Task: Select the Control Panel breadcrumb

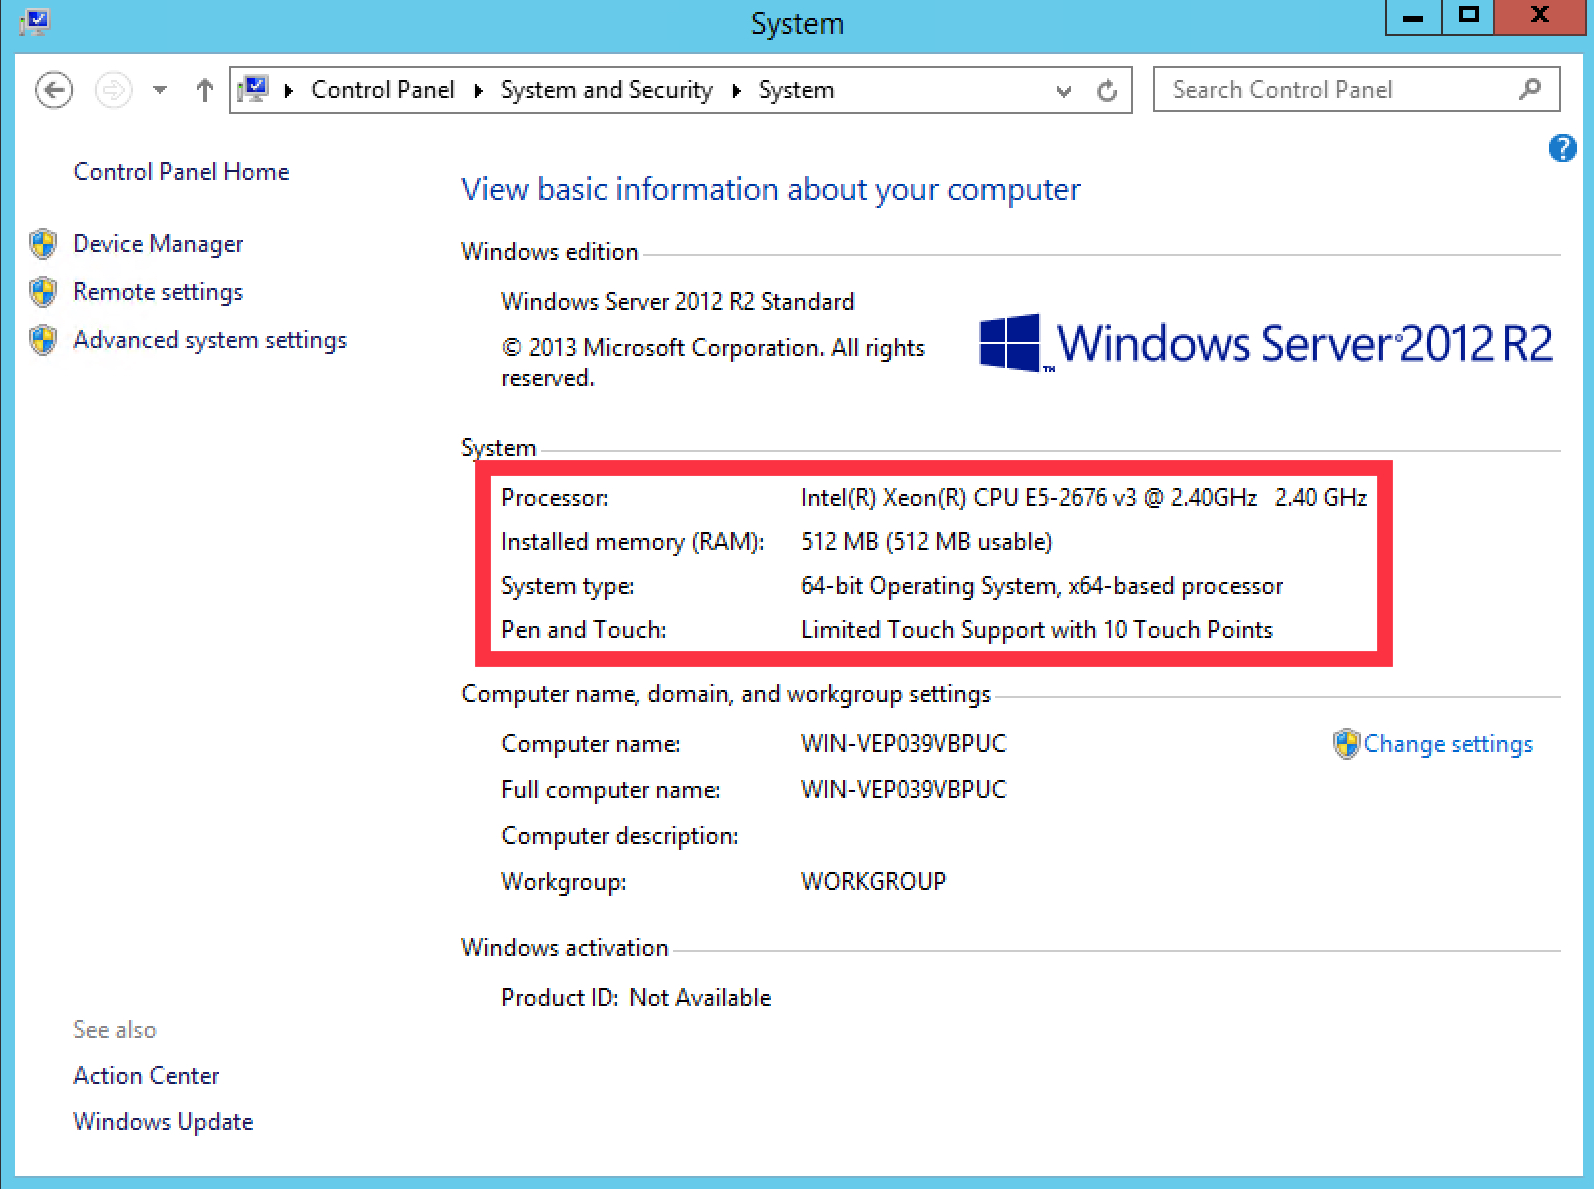Action: 383,90
